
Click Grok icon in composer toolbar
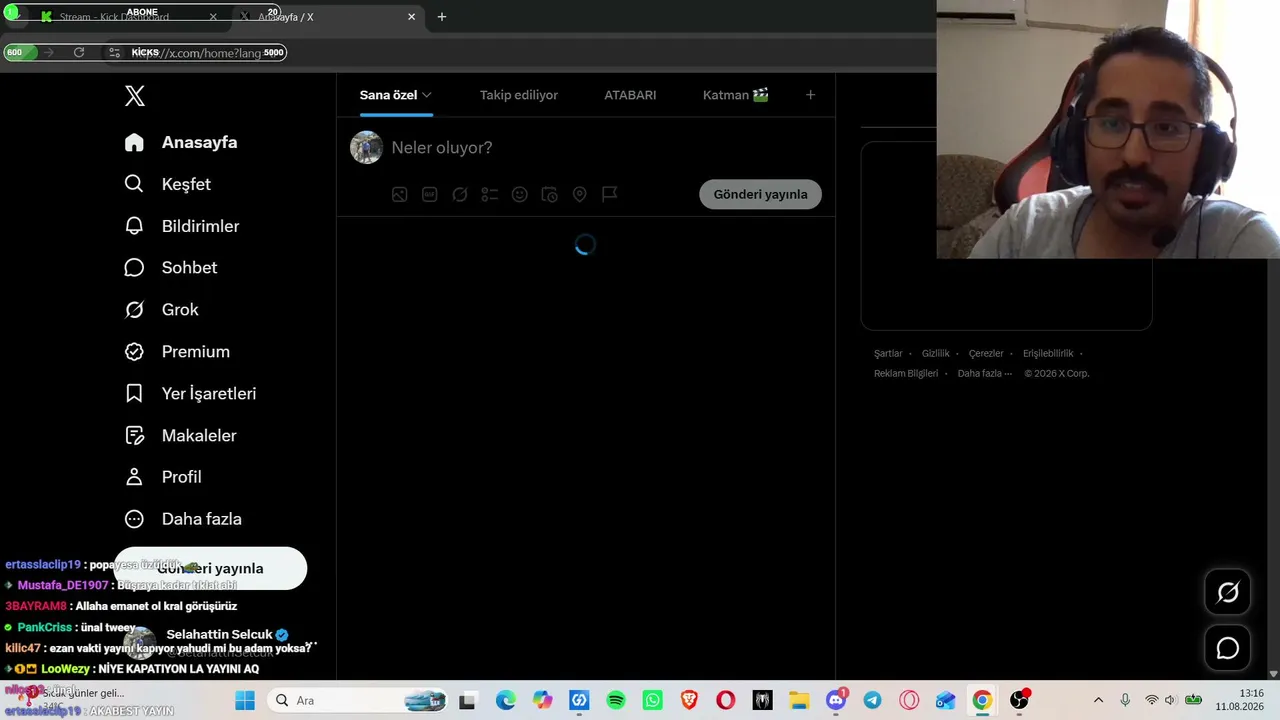point(460,194)
